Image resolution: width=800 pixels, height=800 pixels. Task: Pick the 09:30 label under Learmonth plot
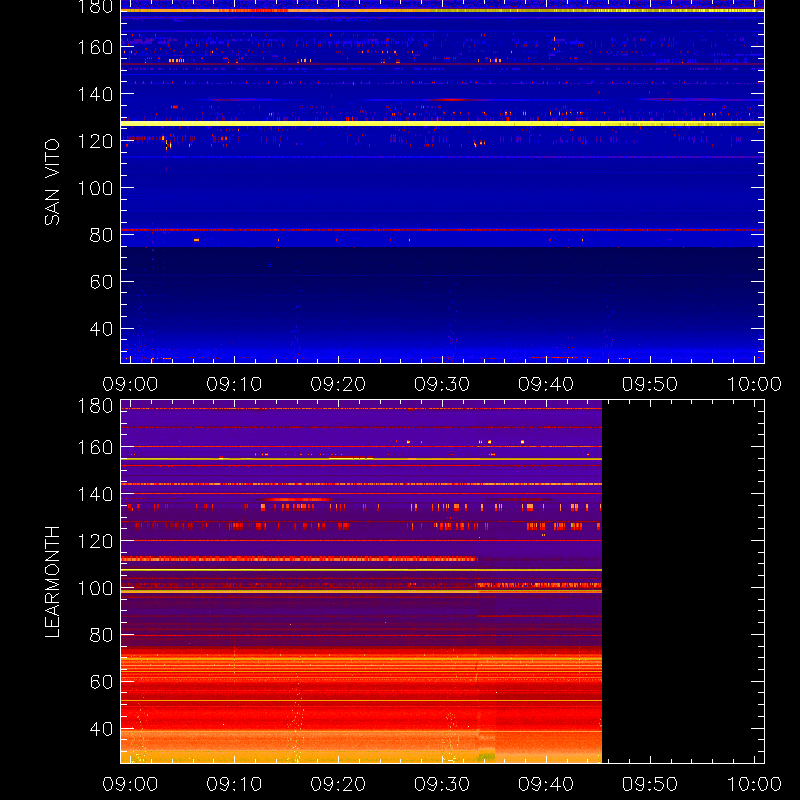[x=442, y=784]
